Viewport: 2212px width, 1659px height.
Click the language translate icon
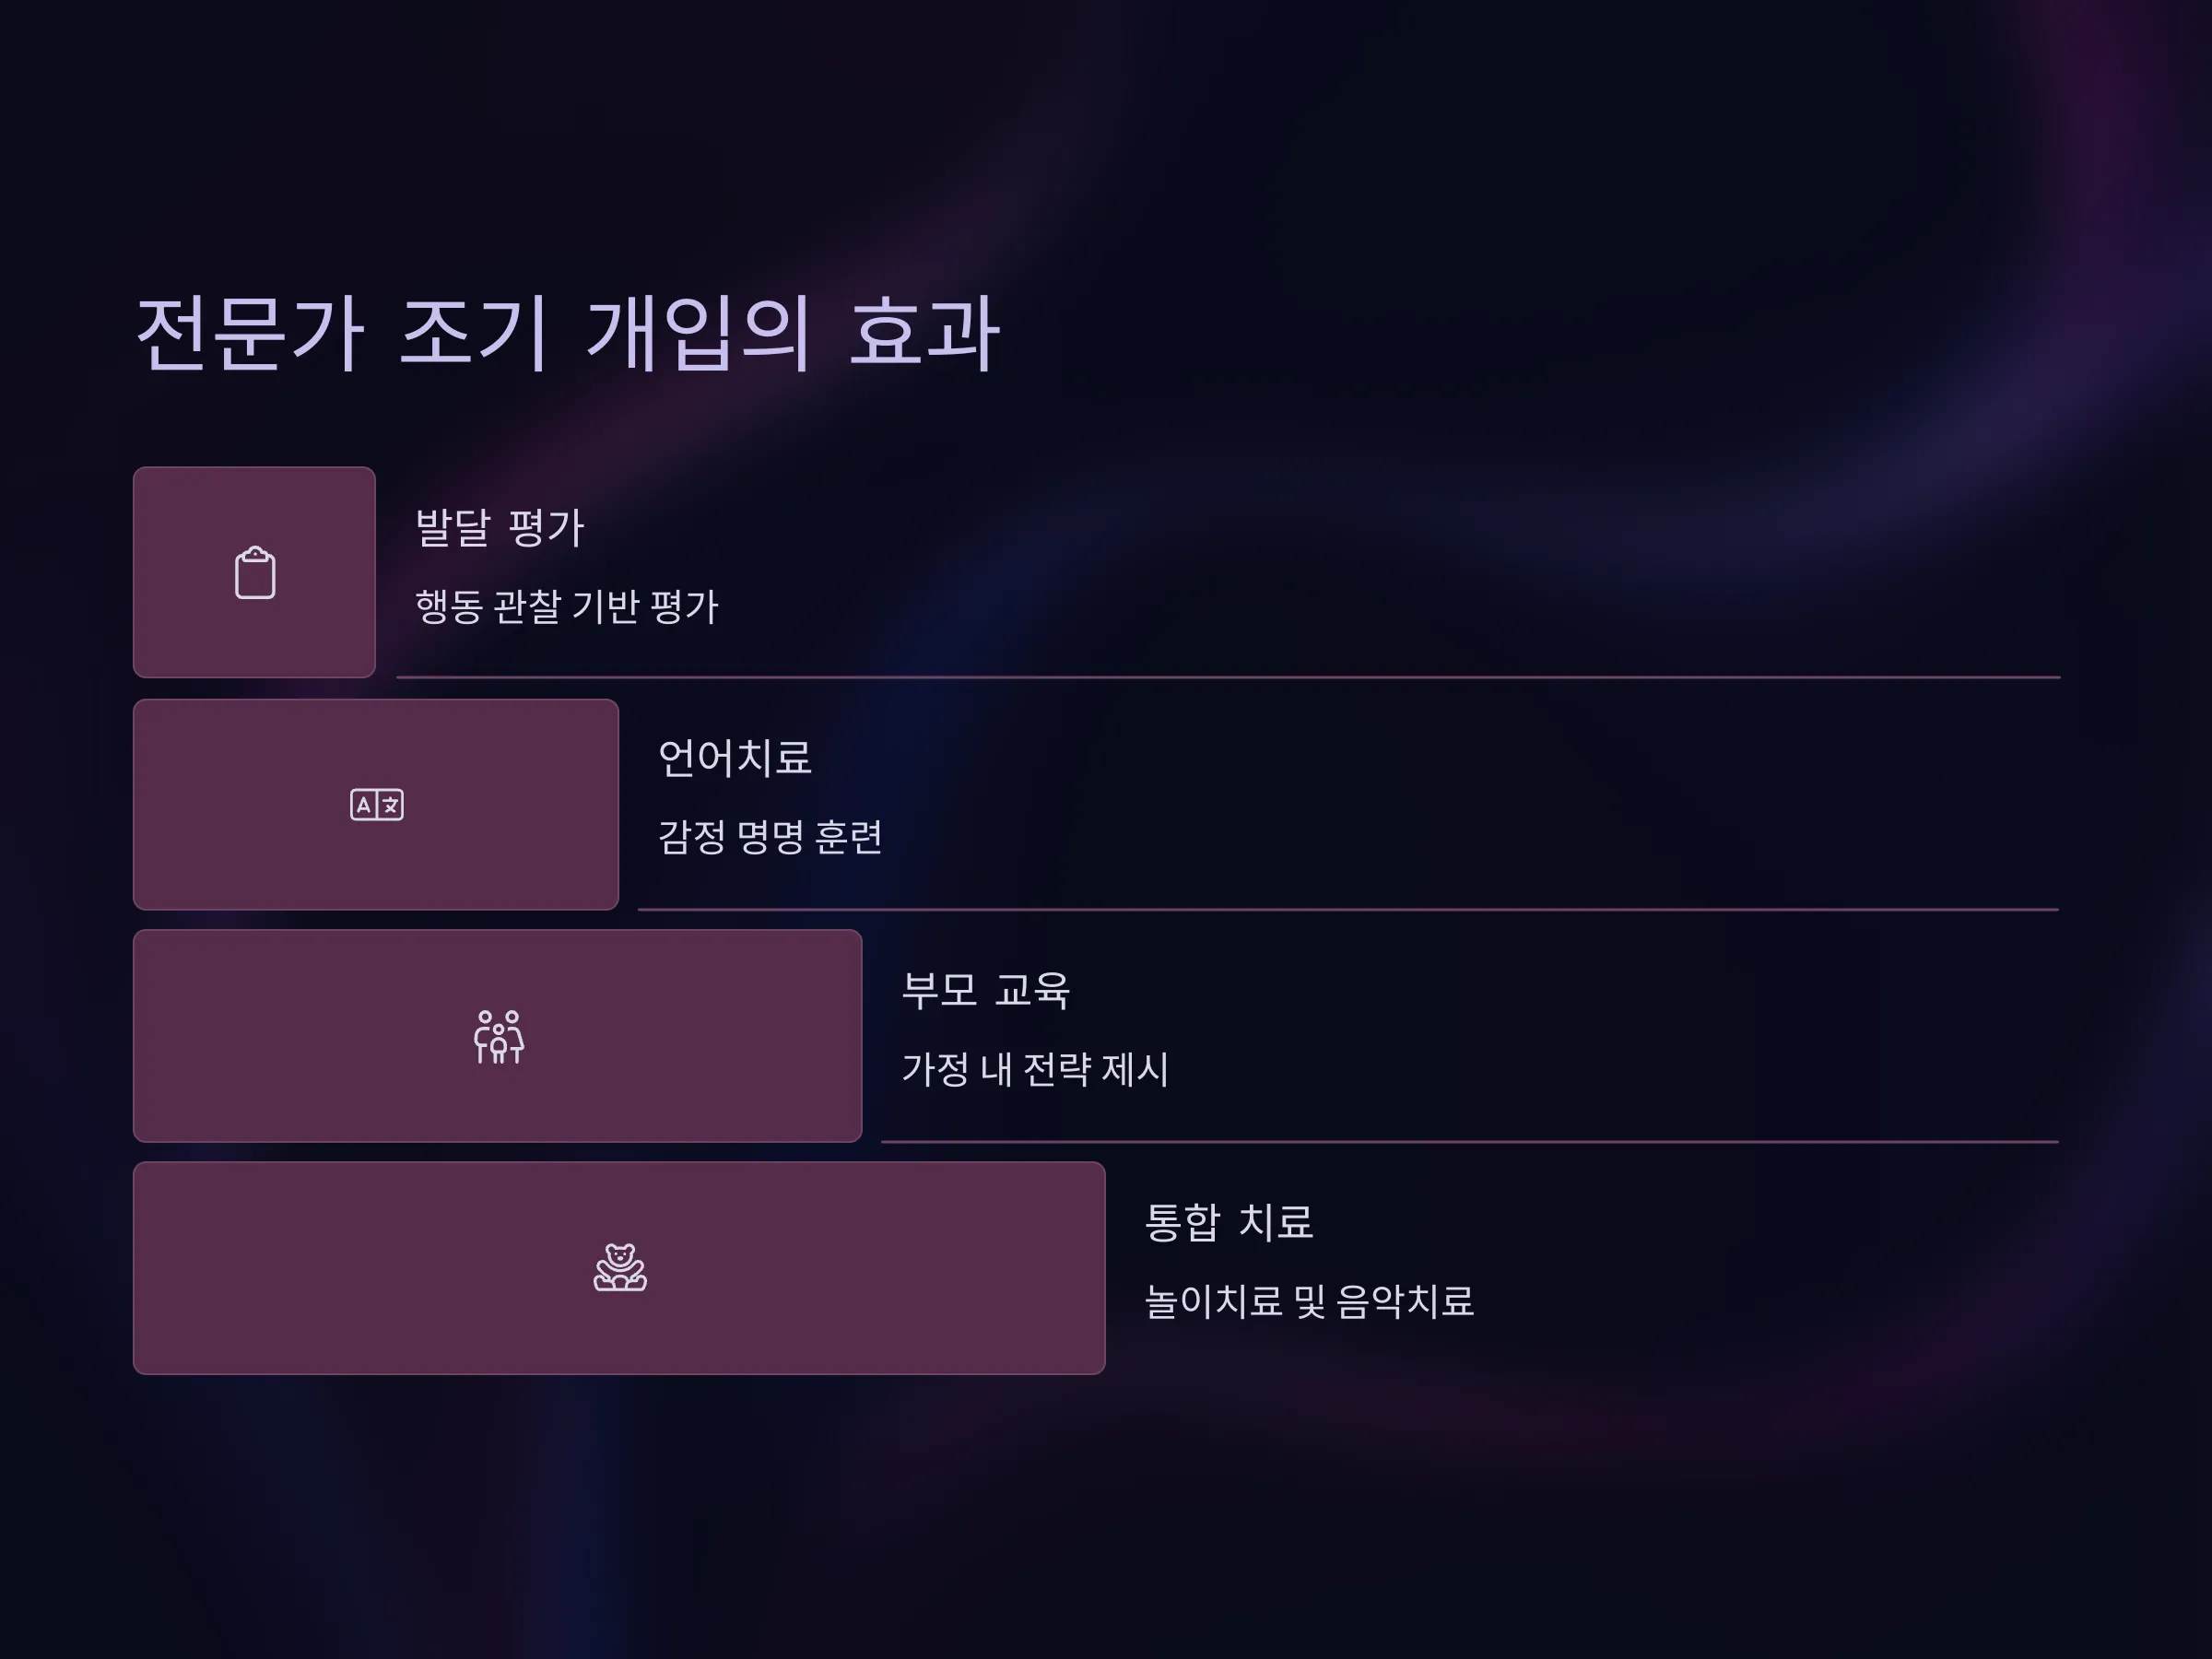coord(377,805)
